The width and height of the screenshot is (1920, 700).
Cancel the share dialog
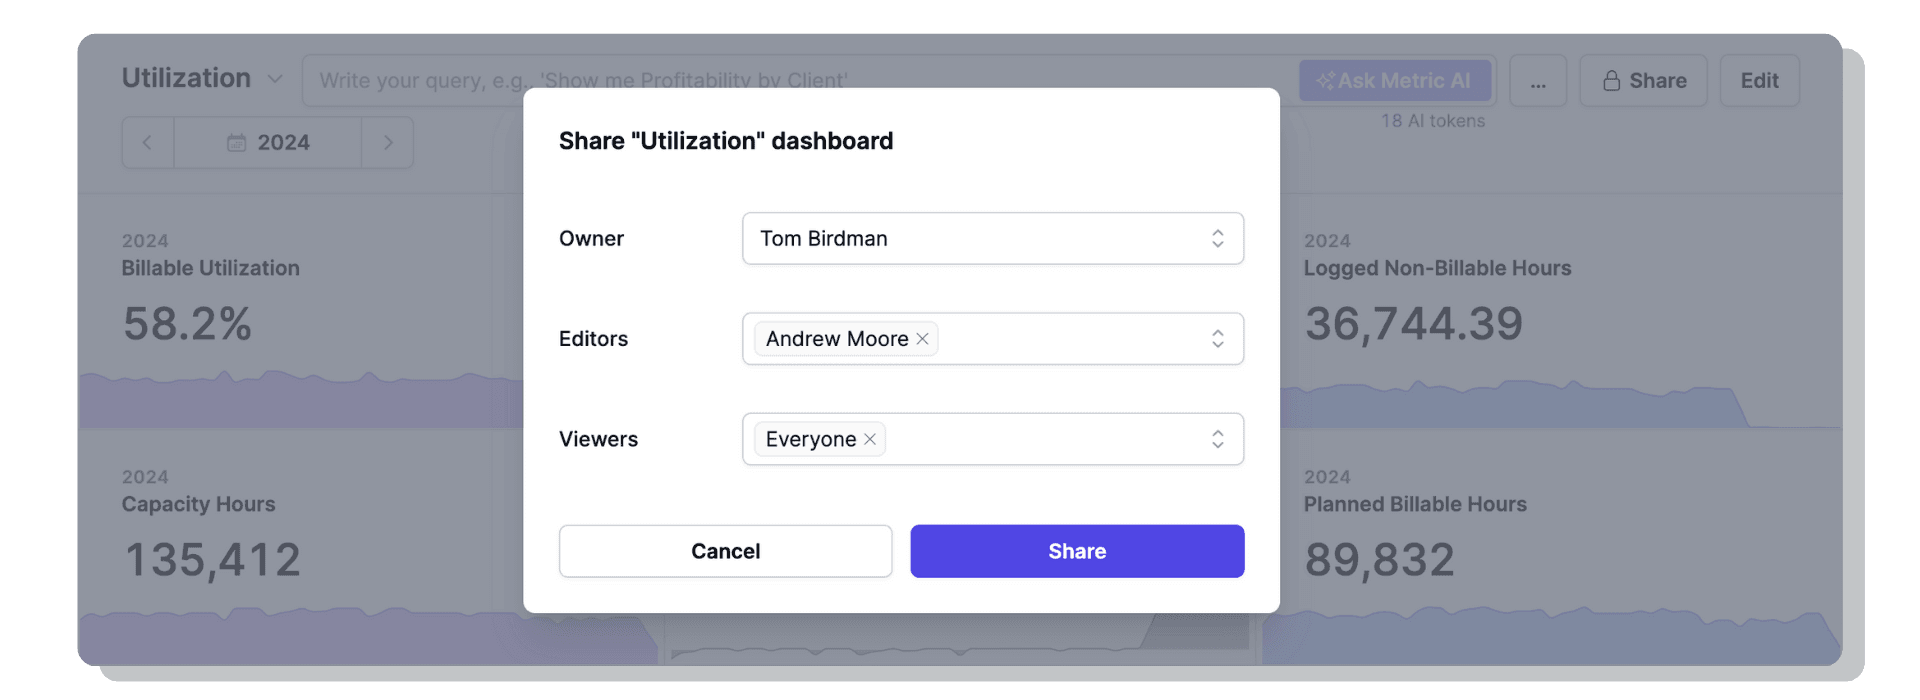point(726,551)
